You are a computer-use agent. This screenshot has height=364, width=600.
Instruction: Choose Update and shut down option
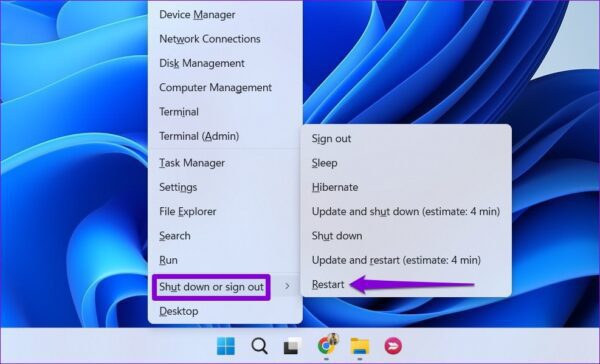tap(406, 212)
